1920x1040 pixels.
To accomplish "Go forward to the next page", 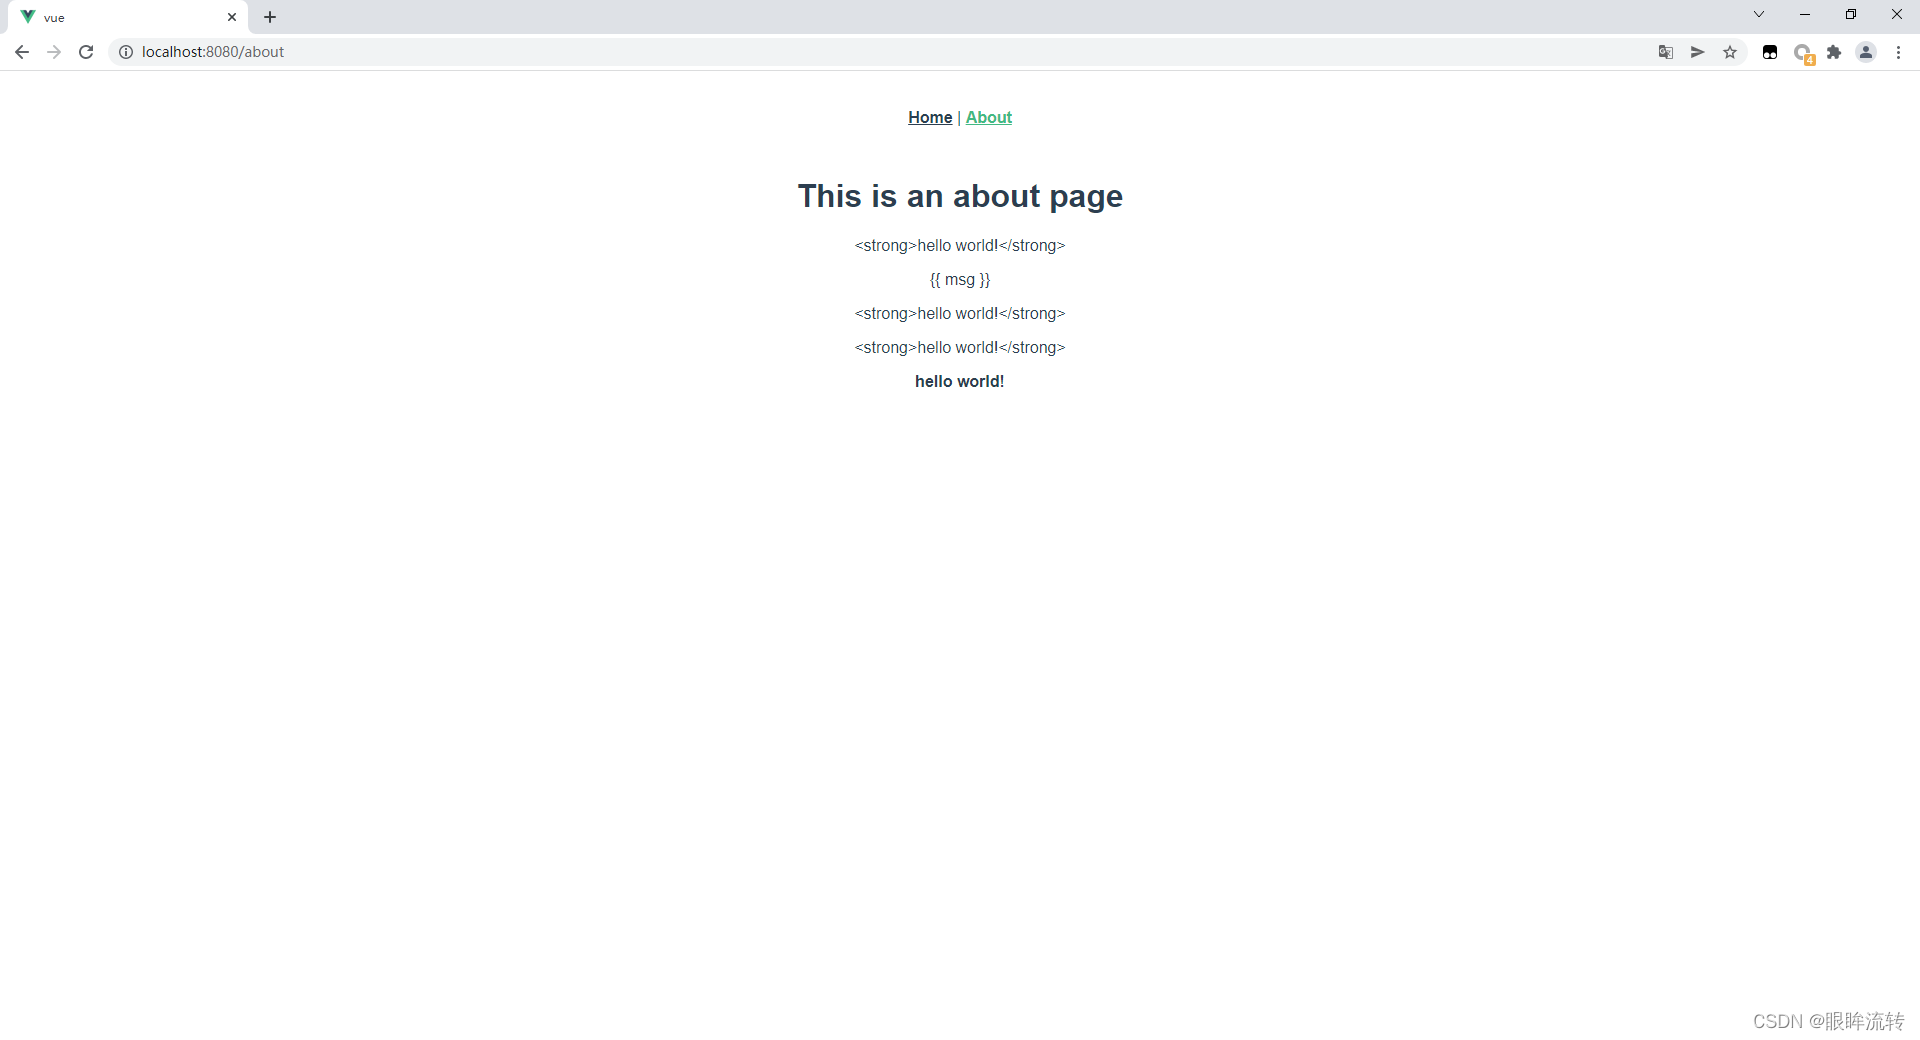I will pos(54,52).
